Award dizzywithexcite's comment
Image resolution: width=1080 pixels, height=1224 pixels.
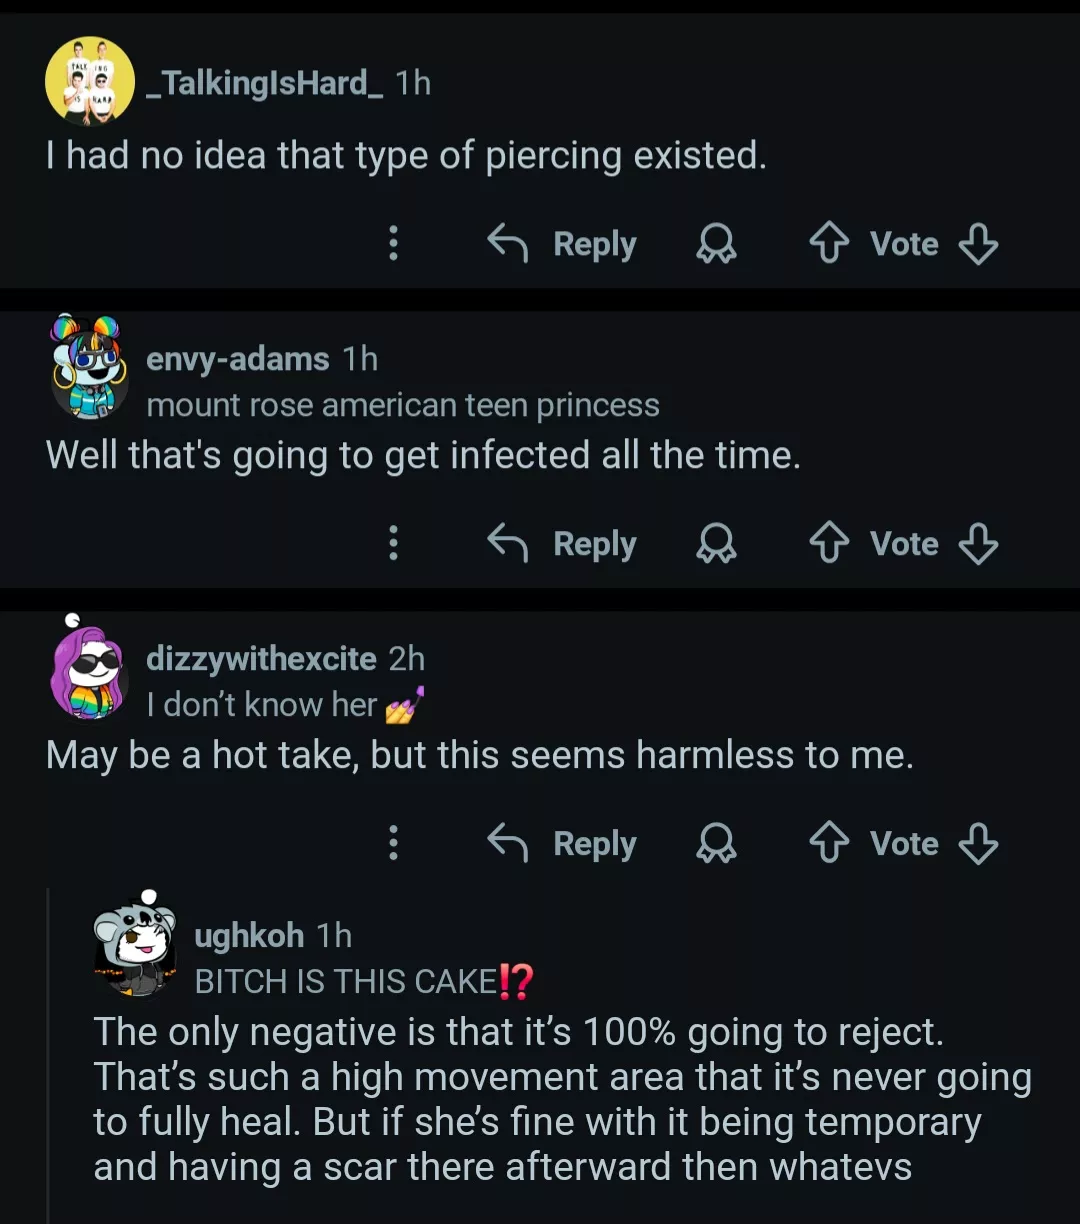tap(716, 844)
